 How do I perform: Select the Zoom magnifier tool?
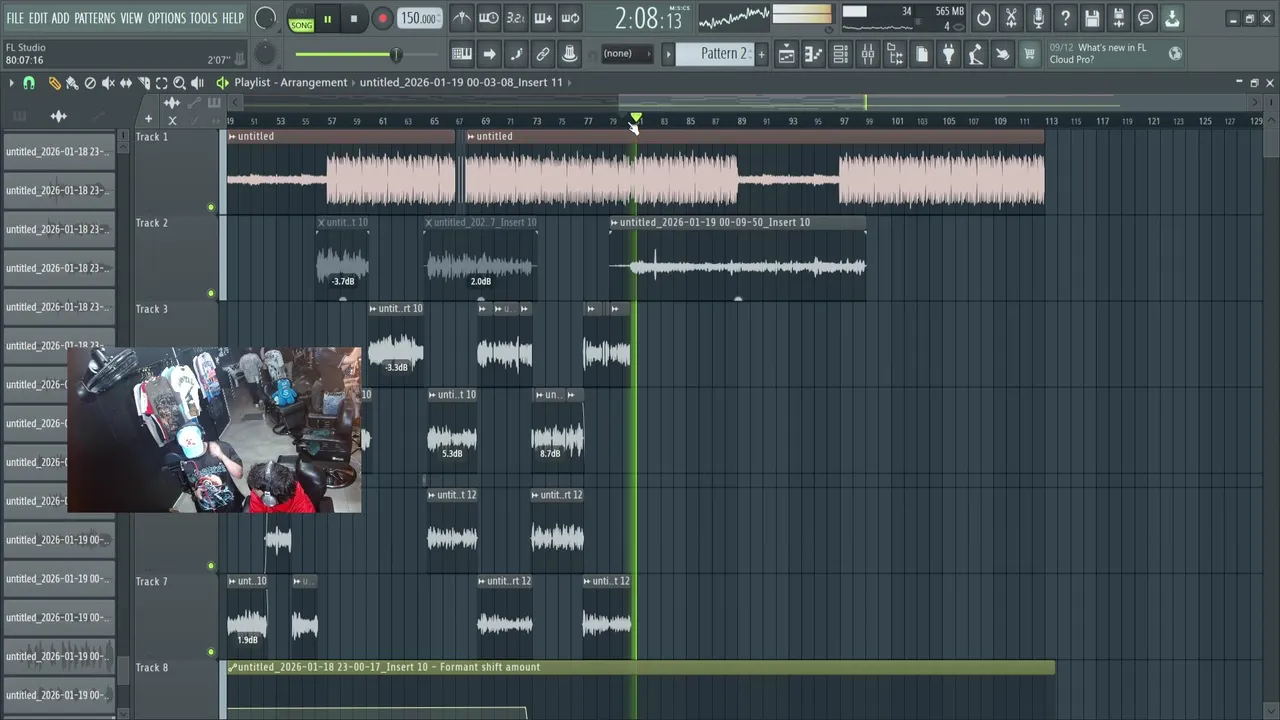(x=180, y=83)
